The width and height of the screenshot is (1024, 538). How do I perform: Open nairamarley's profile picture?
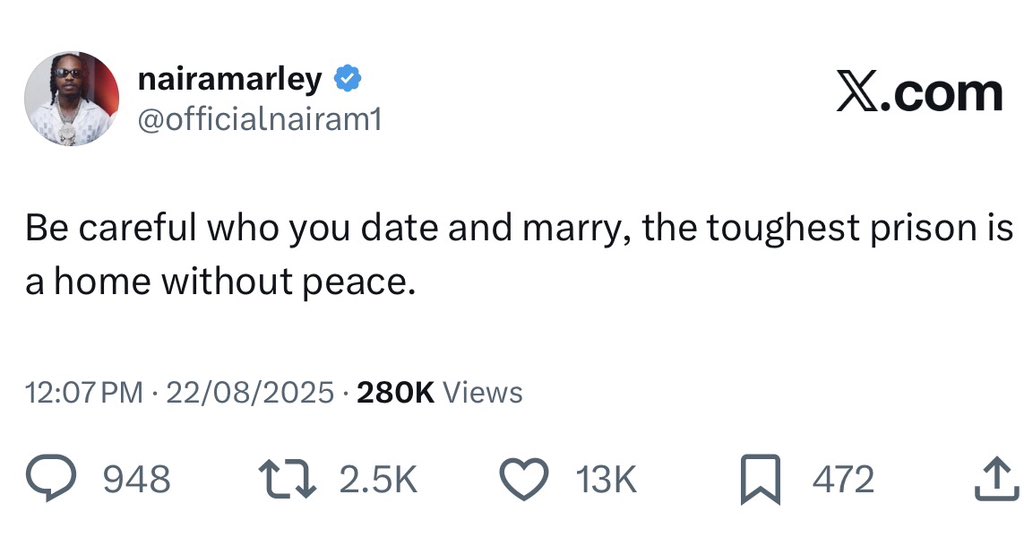[x=71, y=99]
